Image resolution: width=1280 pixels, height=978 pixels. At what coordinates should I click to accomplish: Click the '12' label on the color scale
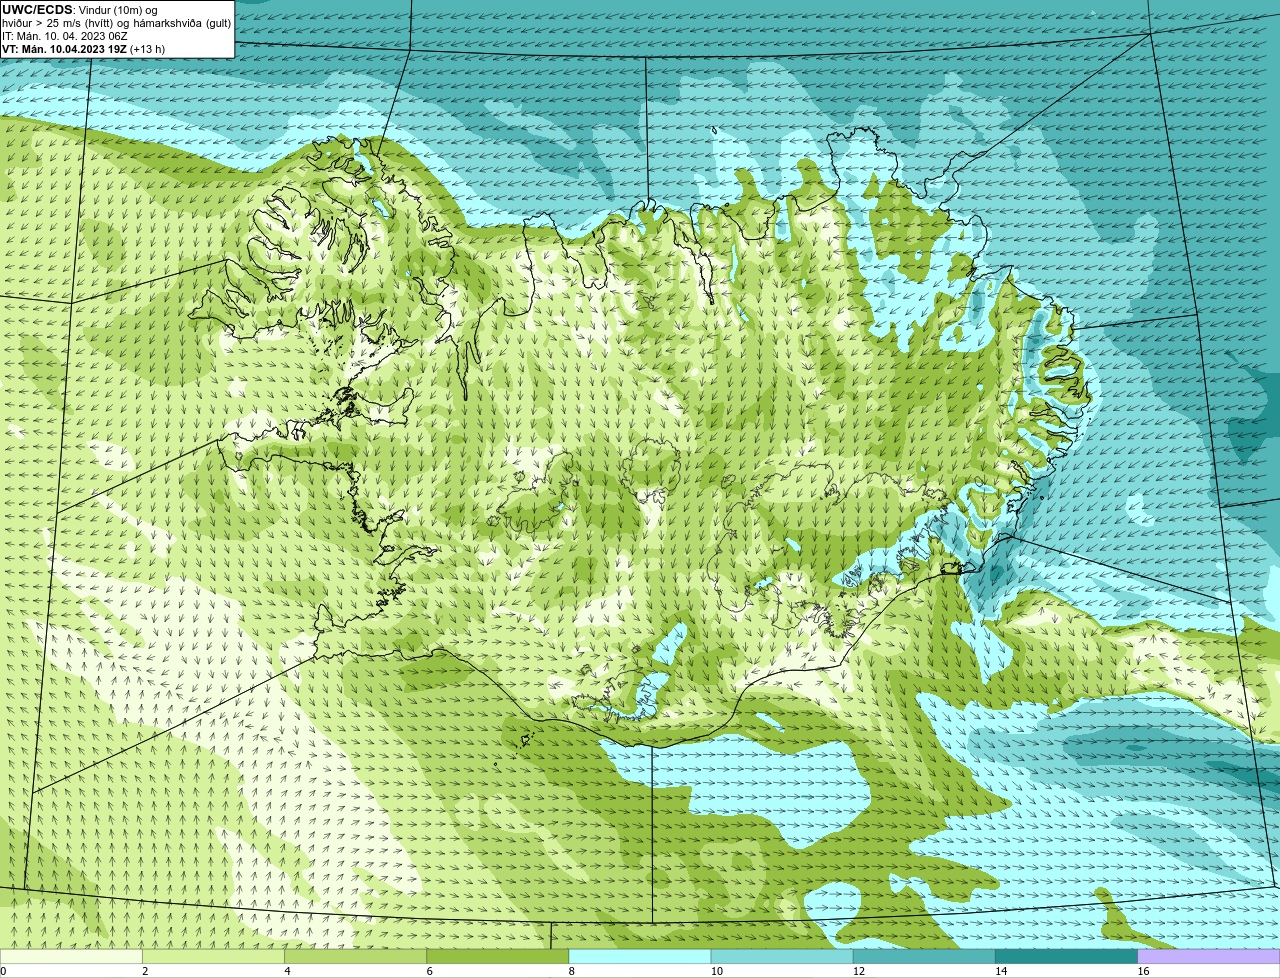pyautogui.click(x=859, y=971)
